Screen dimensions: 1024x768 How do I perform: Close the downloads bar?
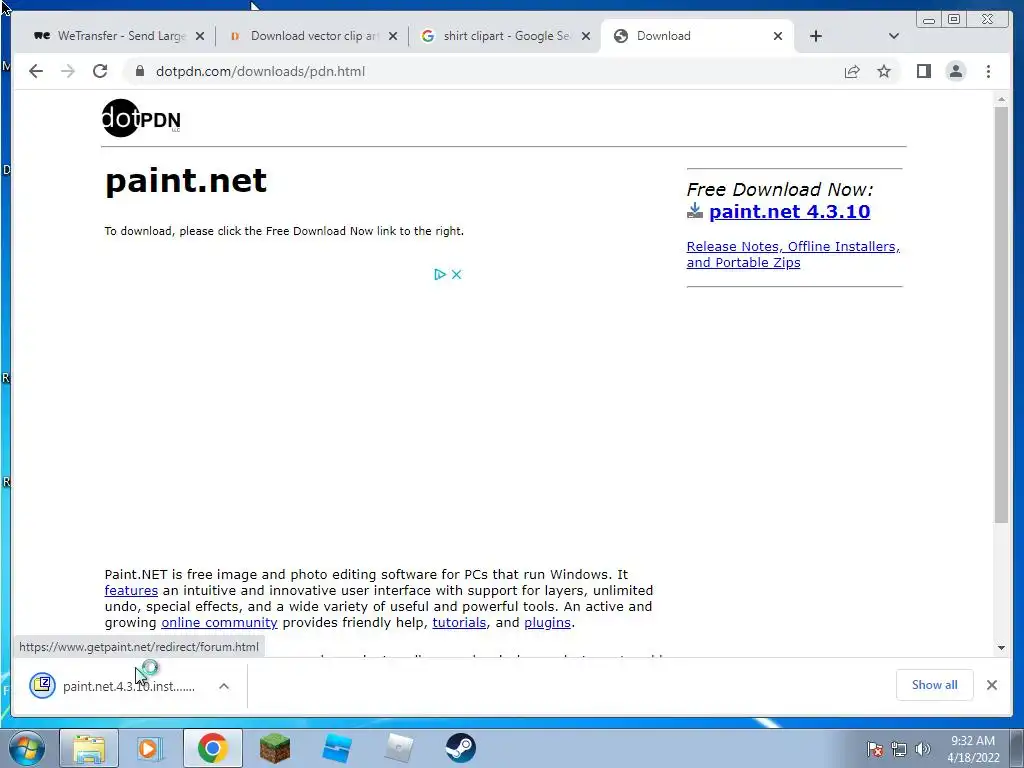click(x=992, y=685)
